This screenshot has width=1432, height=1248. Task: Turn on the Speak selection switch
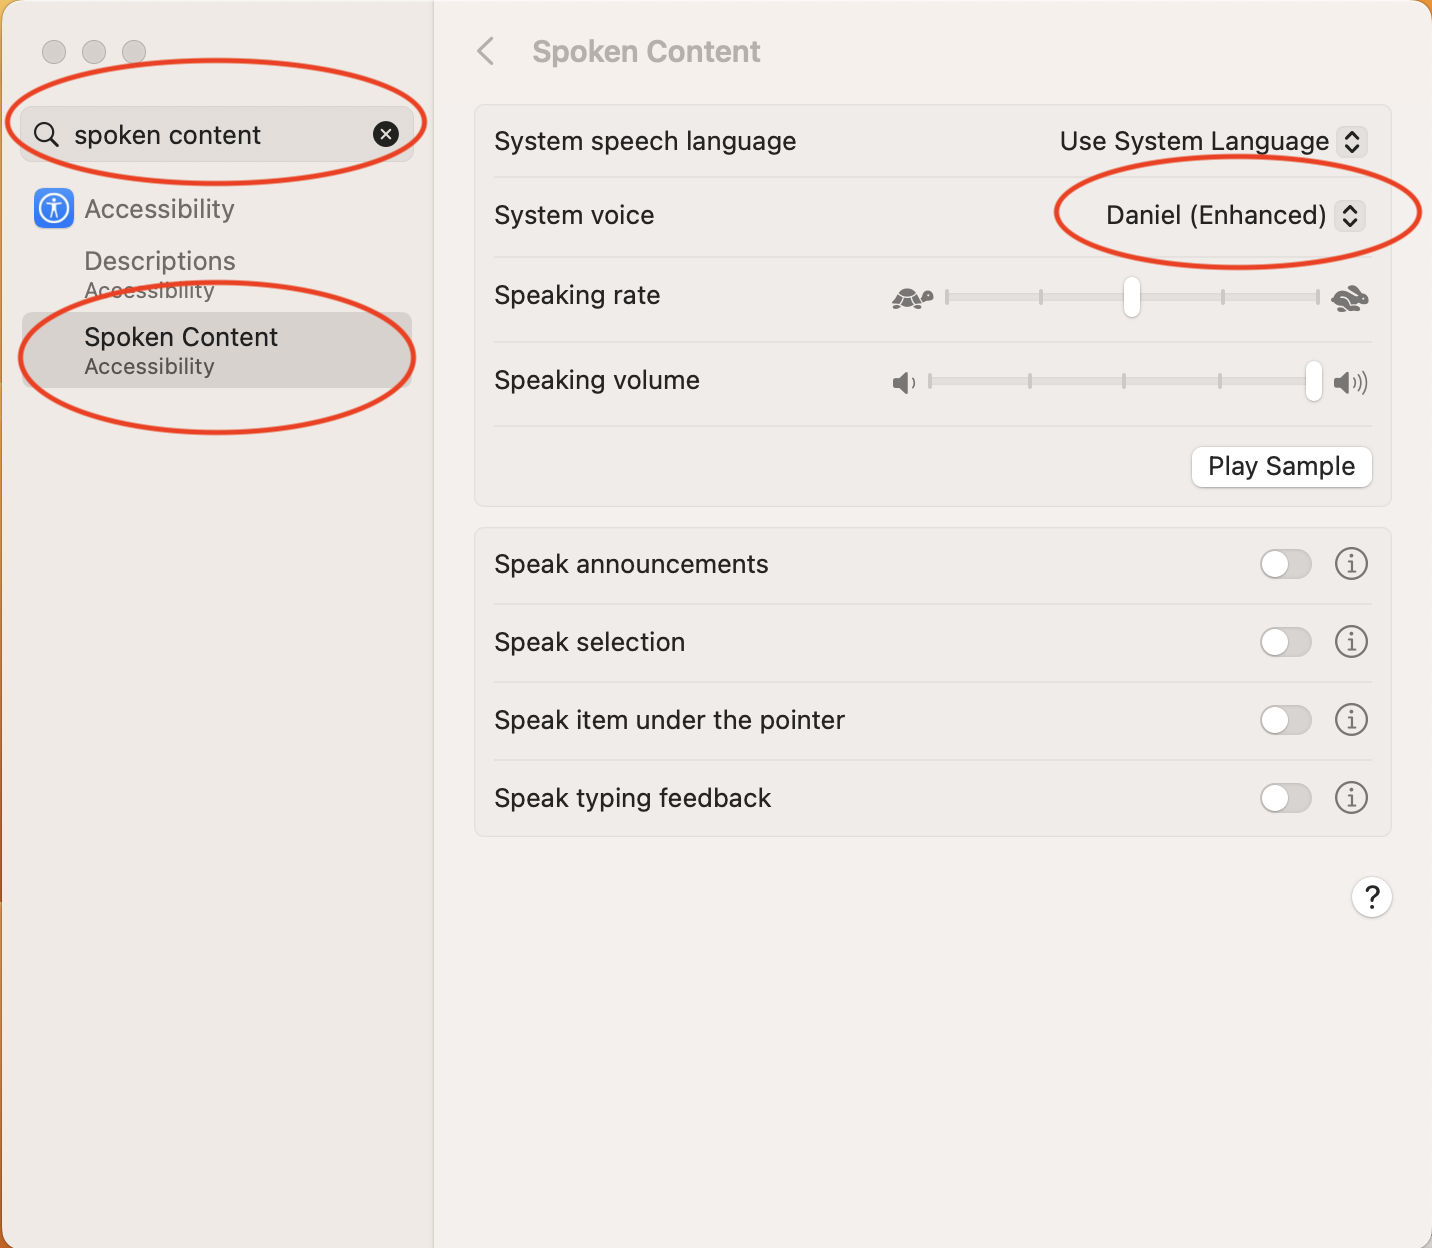[1286, 642]
